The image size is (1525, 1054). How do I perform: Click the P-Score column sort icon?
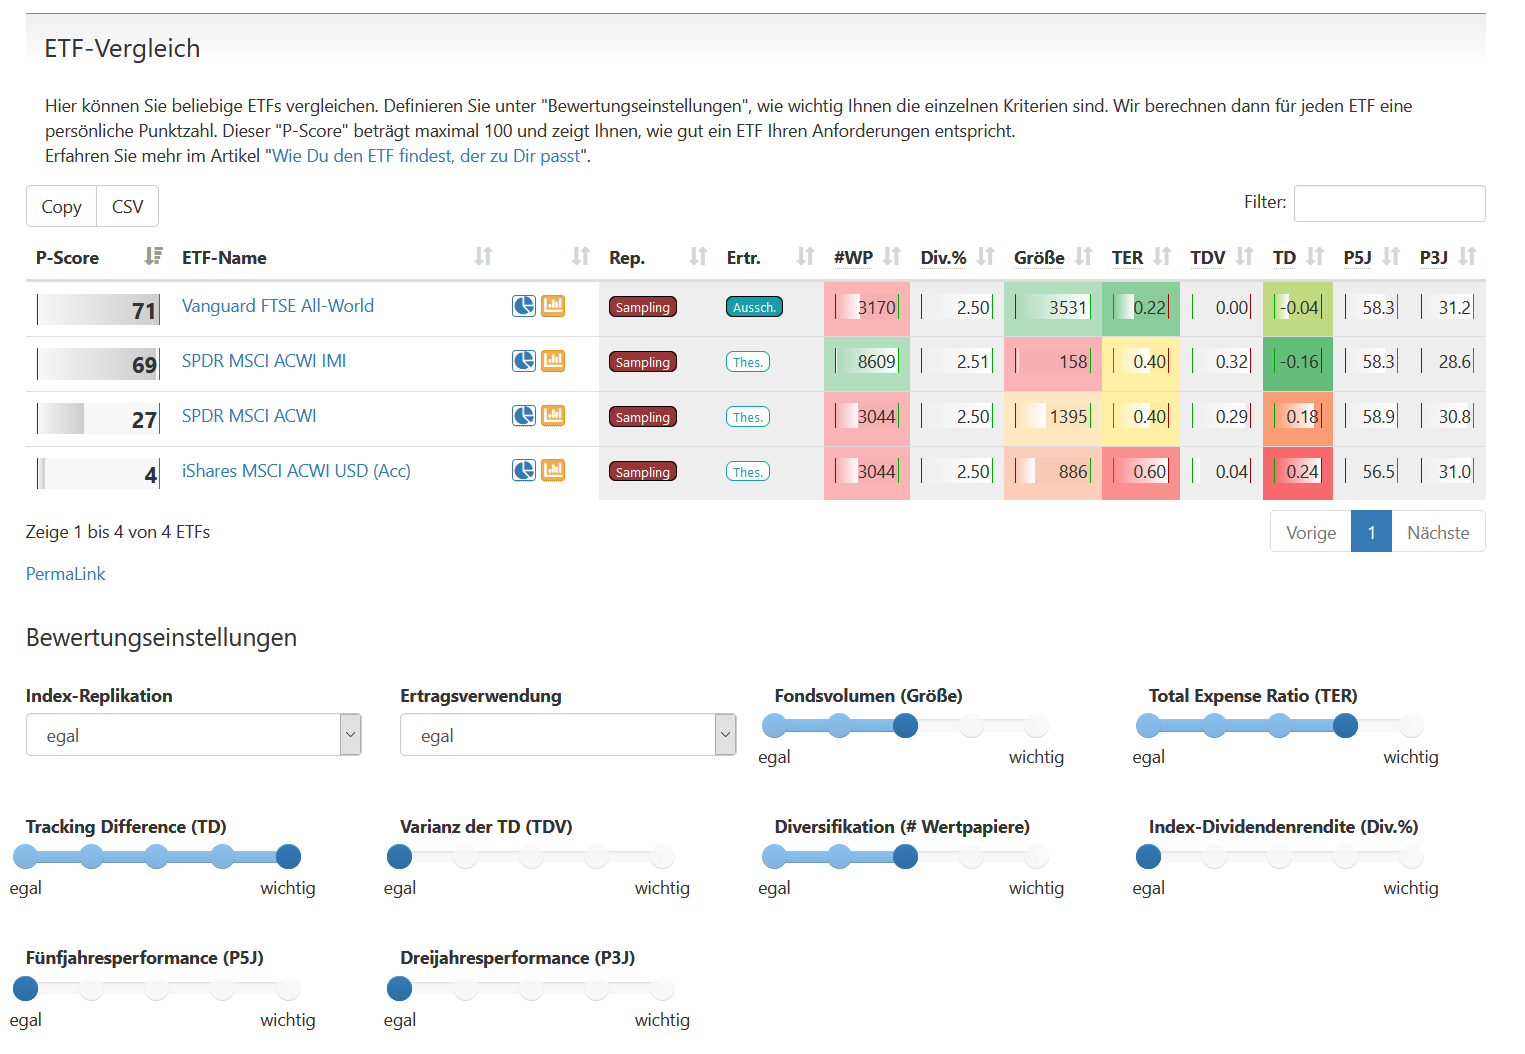click(x=153, y=257)
